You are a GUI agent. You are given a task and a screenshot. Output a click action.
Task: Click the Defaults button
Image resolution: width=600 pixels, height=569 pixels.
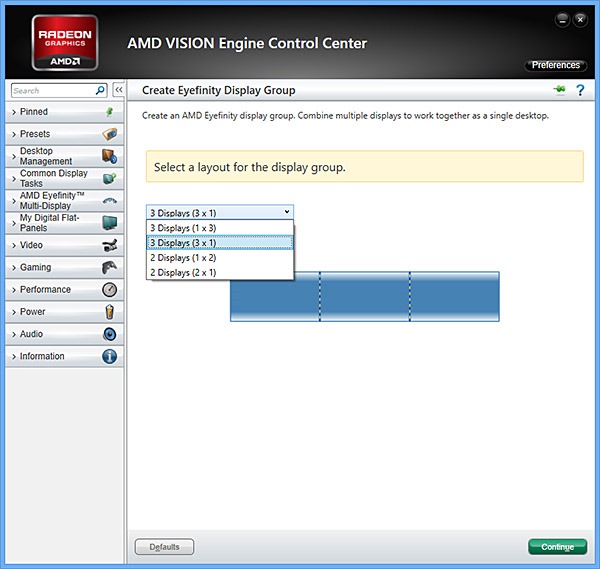(x=164, y=547)
